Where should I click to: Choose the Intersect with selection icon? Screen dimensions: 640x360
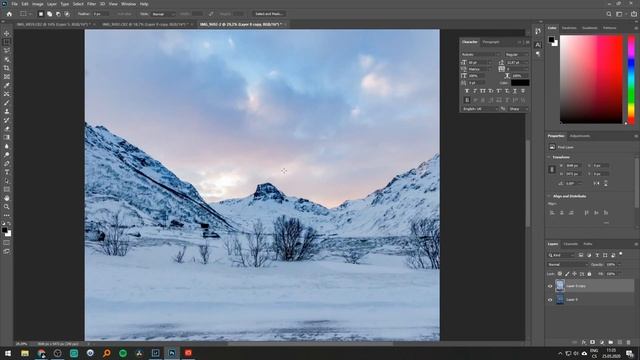[67, 14]
